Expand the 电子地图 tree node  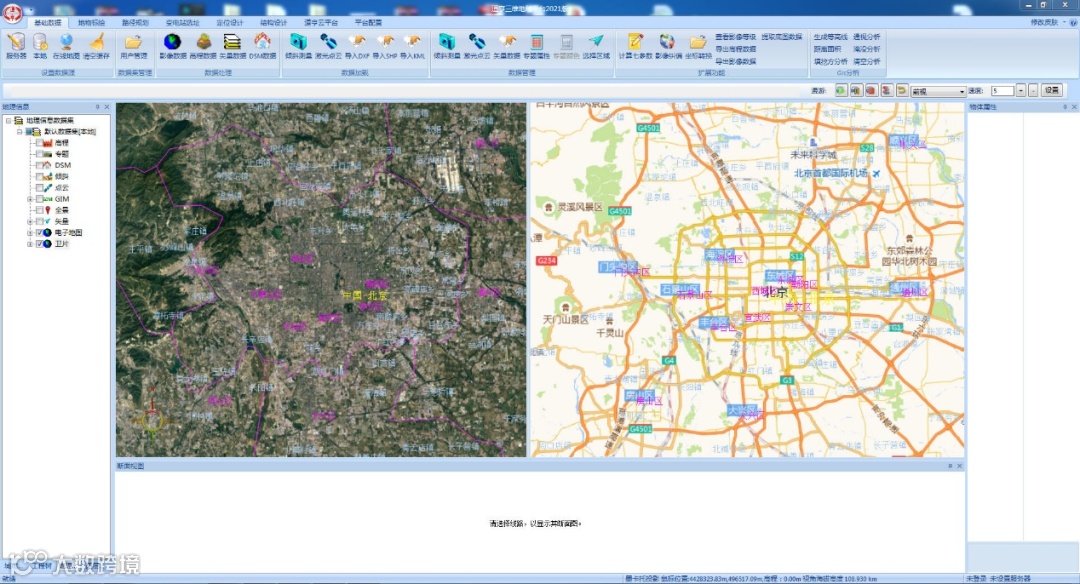[x=30, y=233]
